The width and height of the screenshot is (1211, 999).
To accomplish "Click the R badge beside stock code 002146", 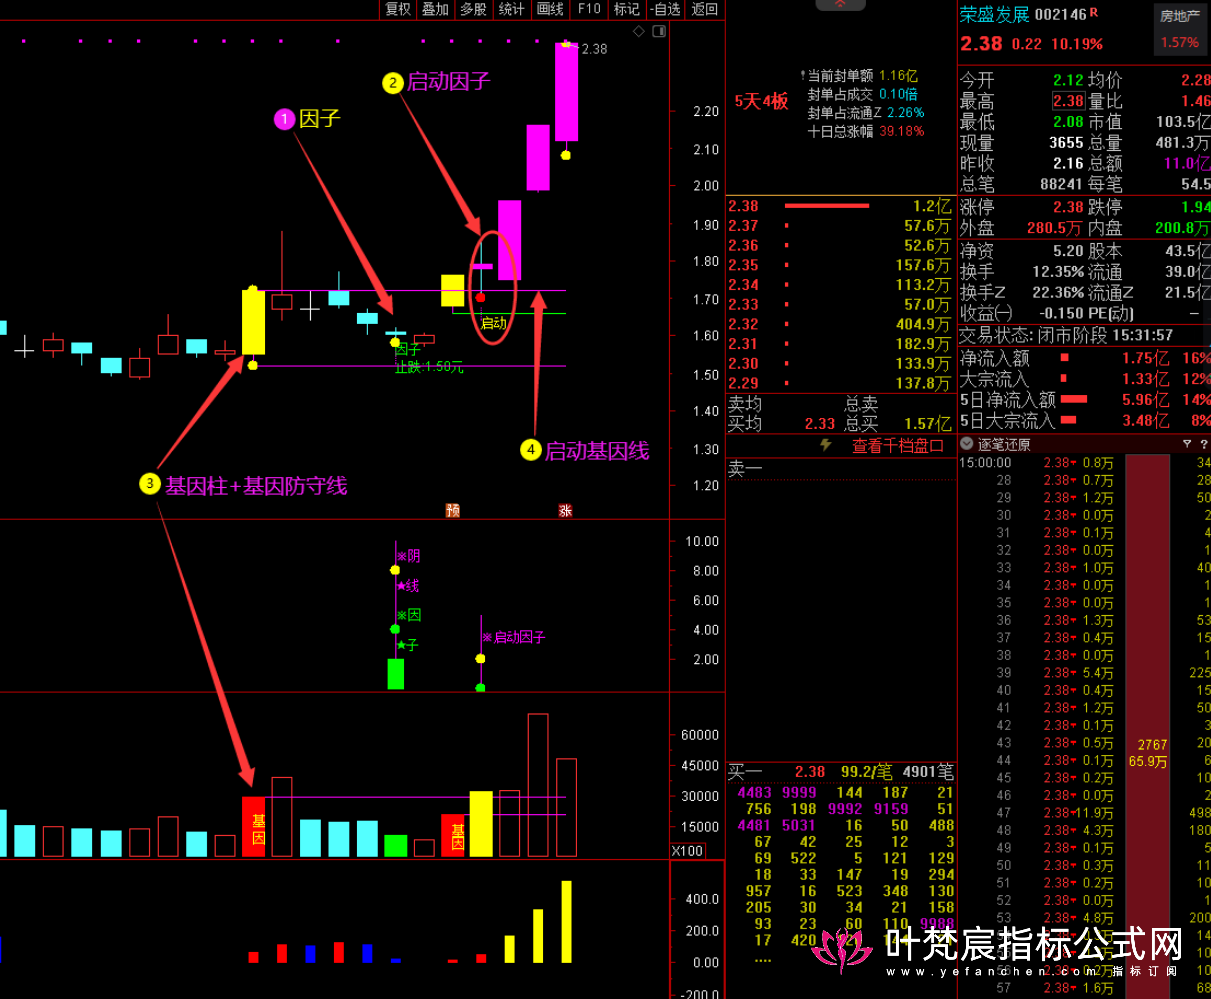I will click(1093, 13).
